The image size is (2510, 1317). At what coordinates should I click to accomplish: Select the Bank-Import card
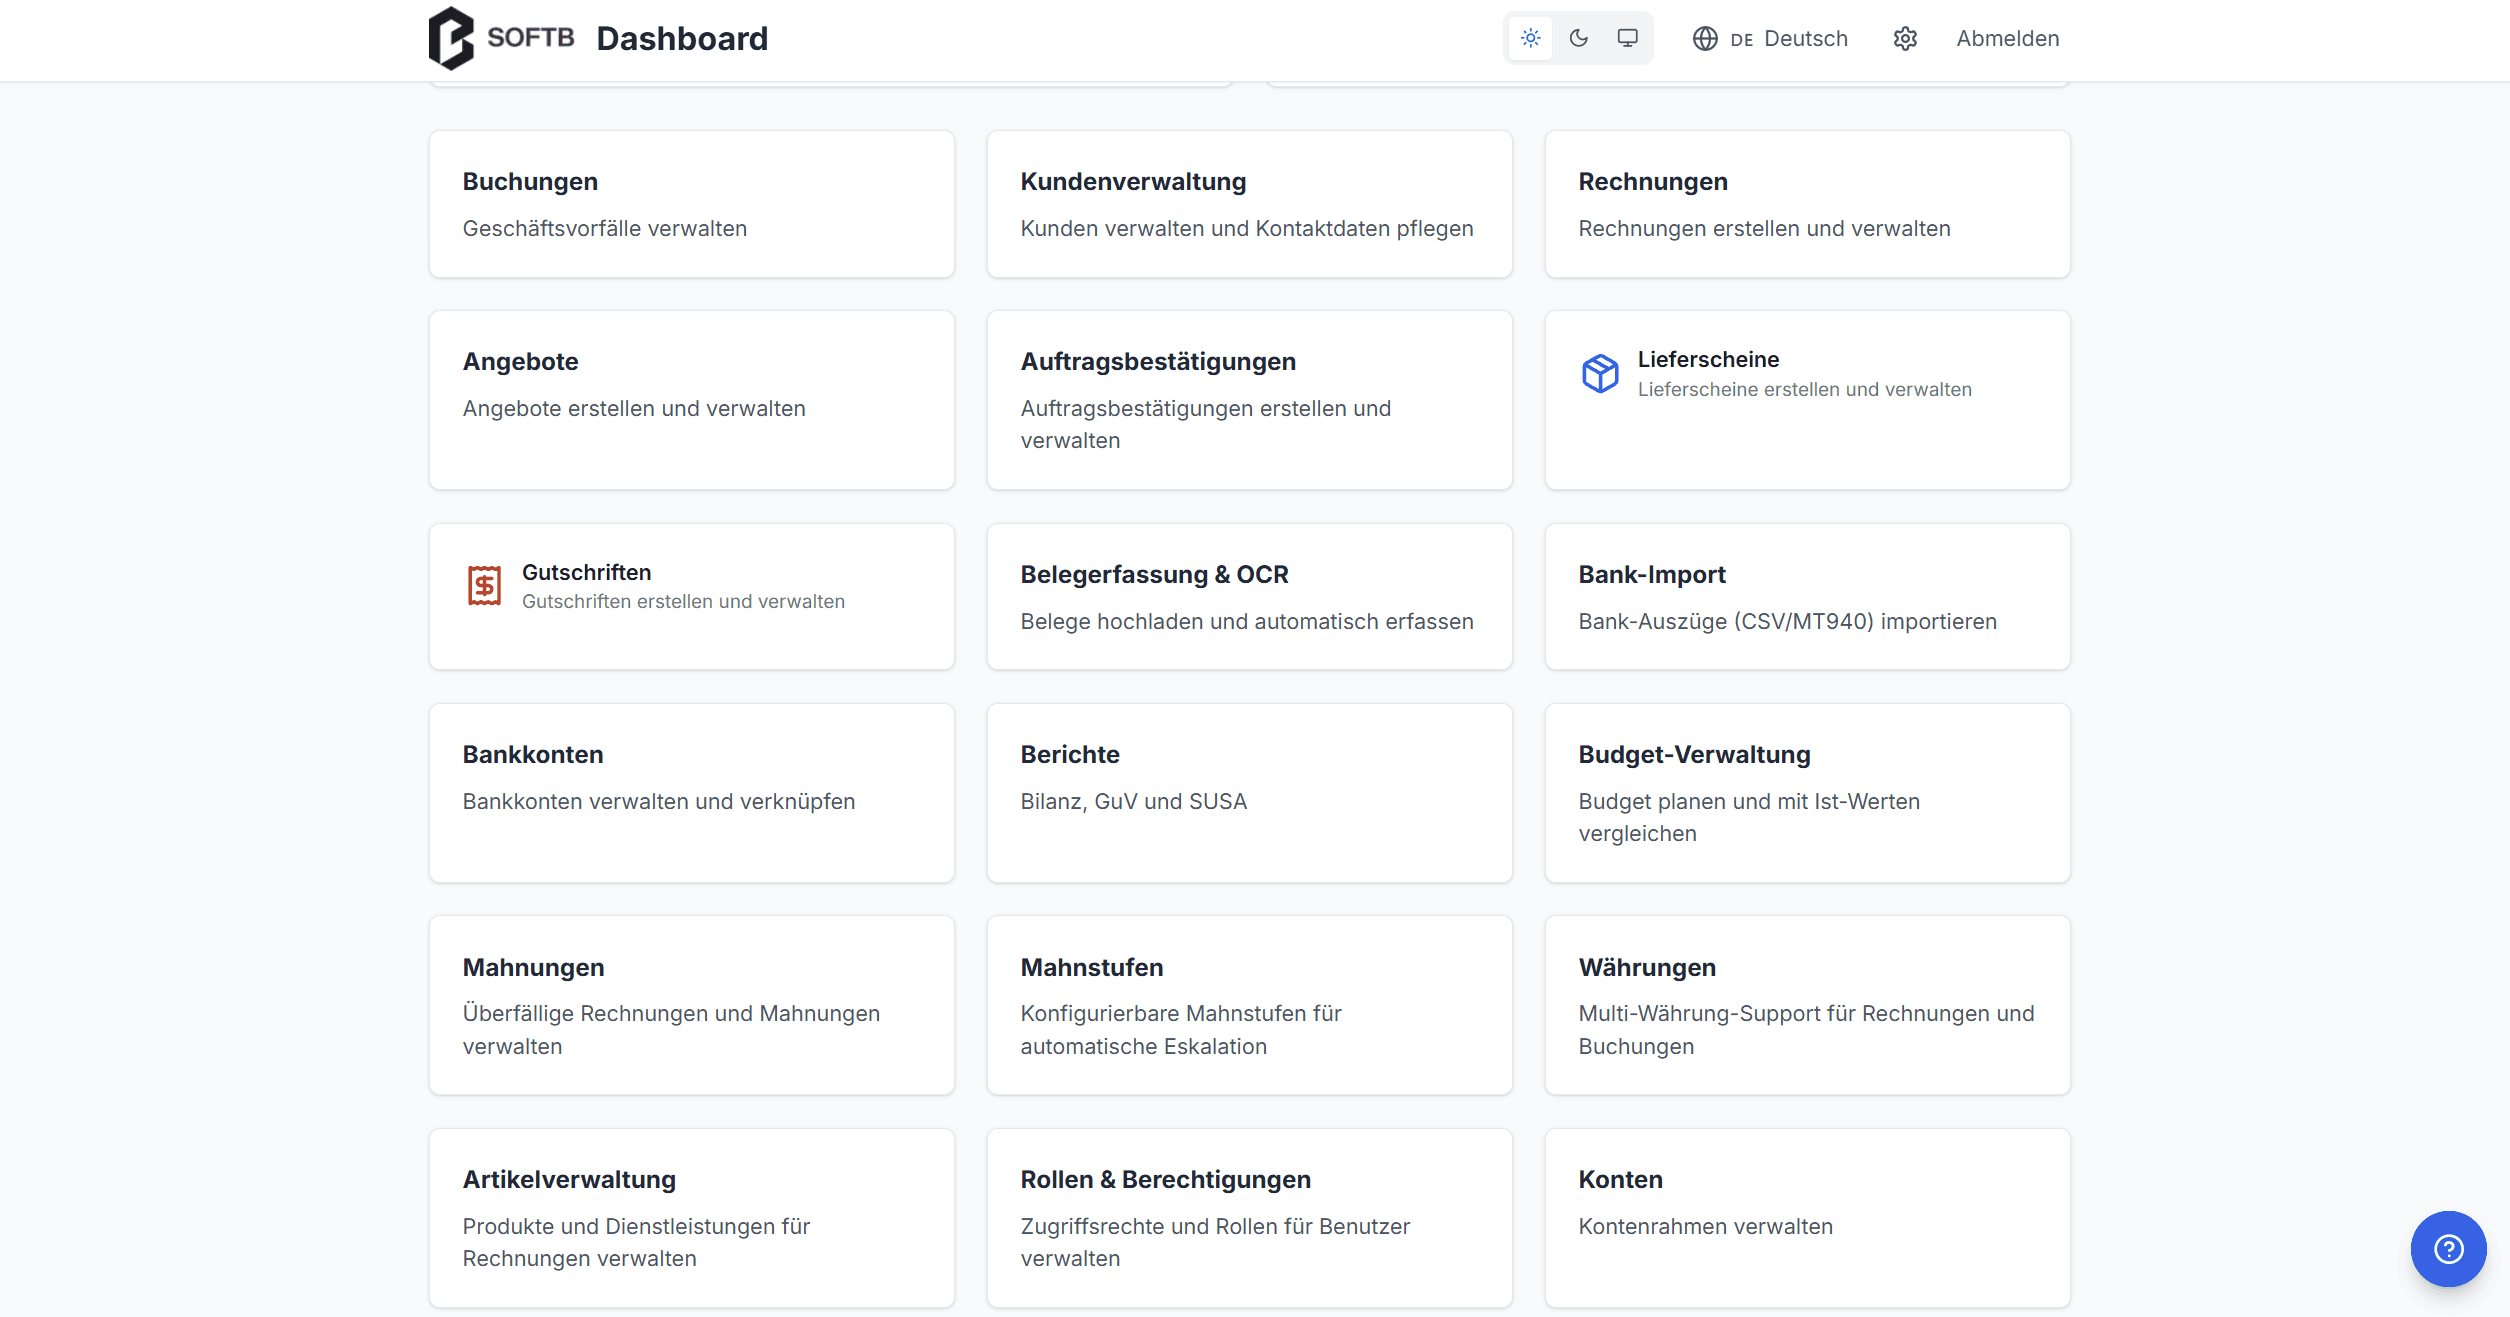pos(1807,597)
